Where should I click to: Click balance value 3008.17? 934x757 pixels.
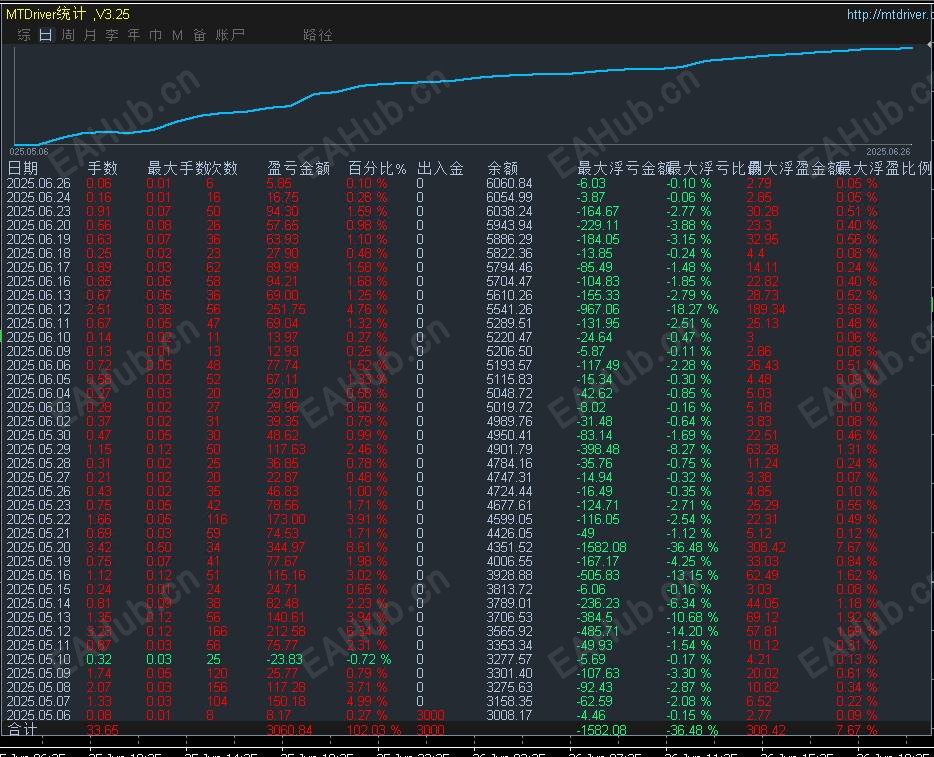coord(509,715)
